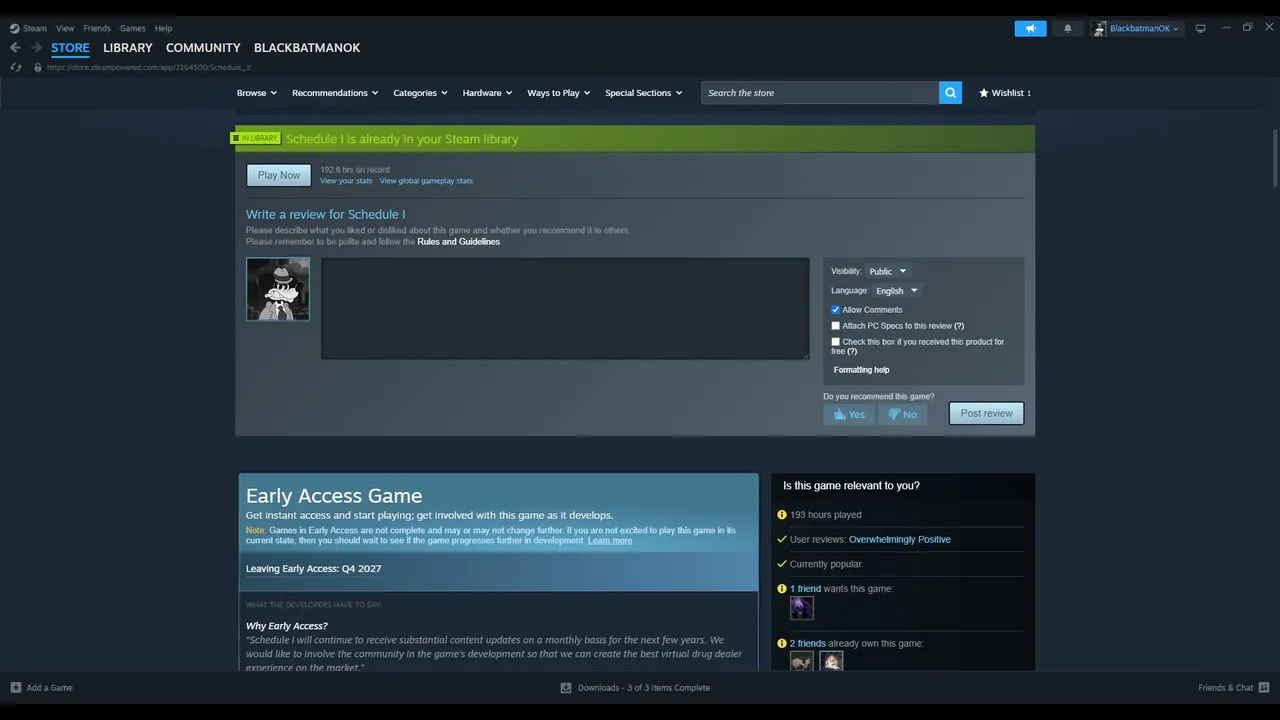This screenshot has height=720, width=1280.
Task: Reload the store page
Action: (15, 67)
